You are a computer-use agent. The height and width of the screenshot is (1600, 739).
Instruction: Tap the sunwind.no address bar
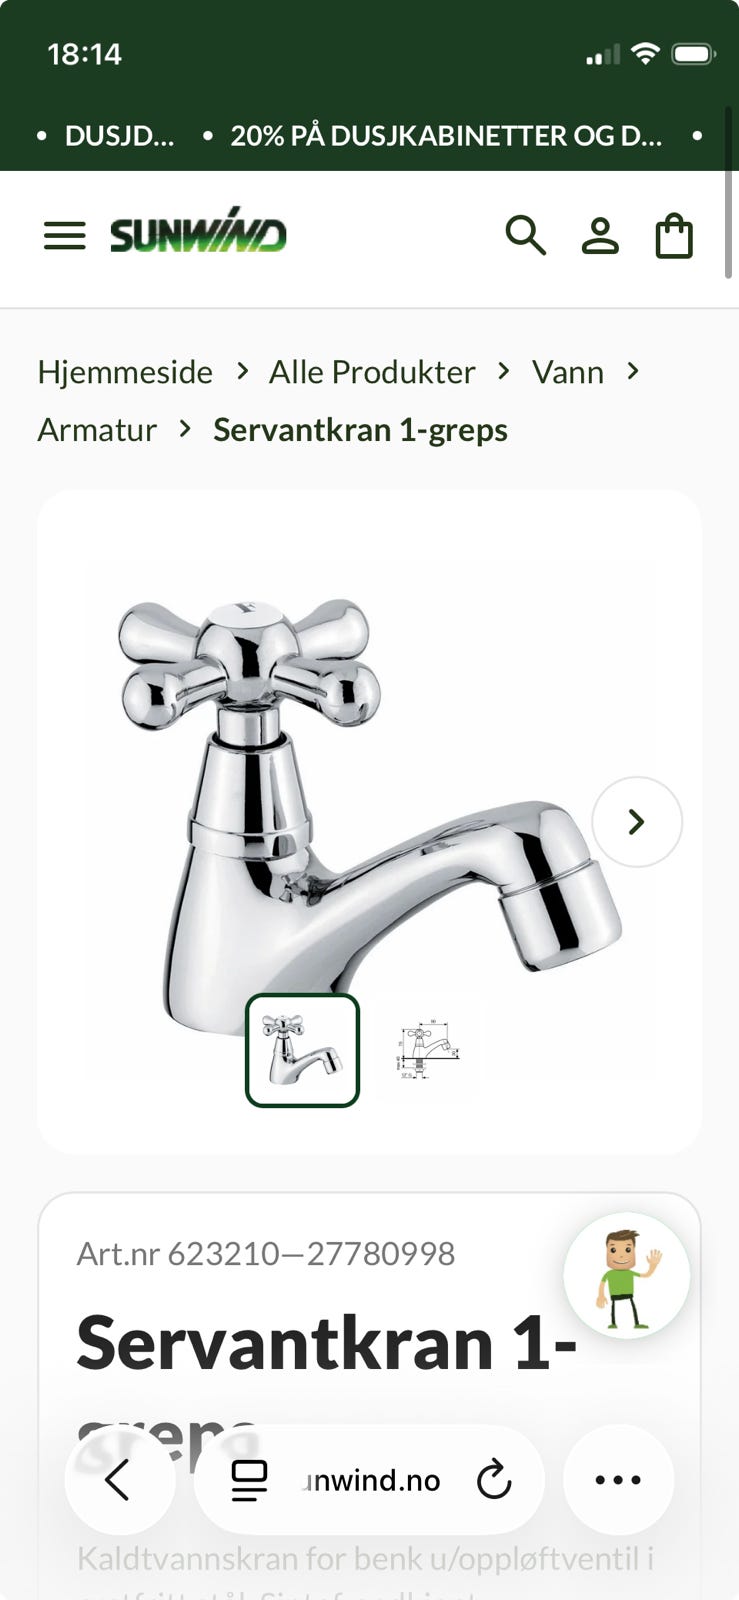tap(369, 1480)
